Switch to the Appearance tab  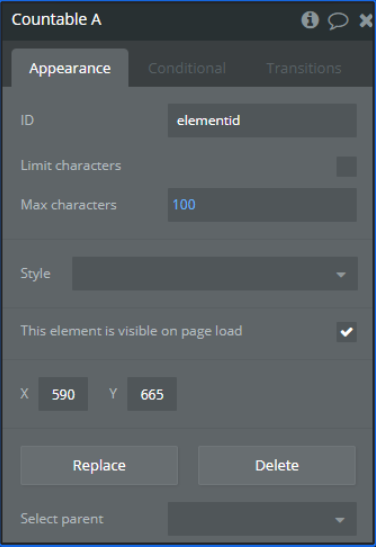[70, 68]
